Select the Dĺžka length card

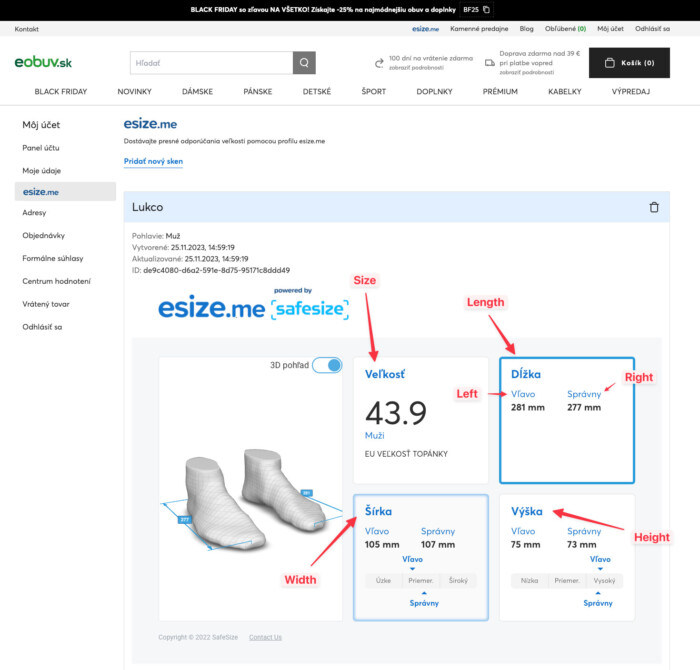(x=566, y=420)
